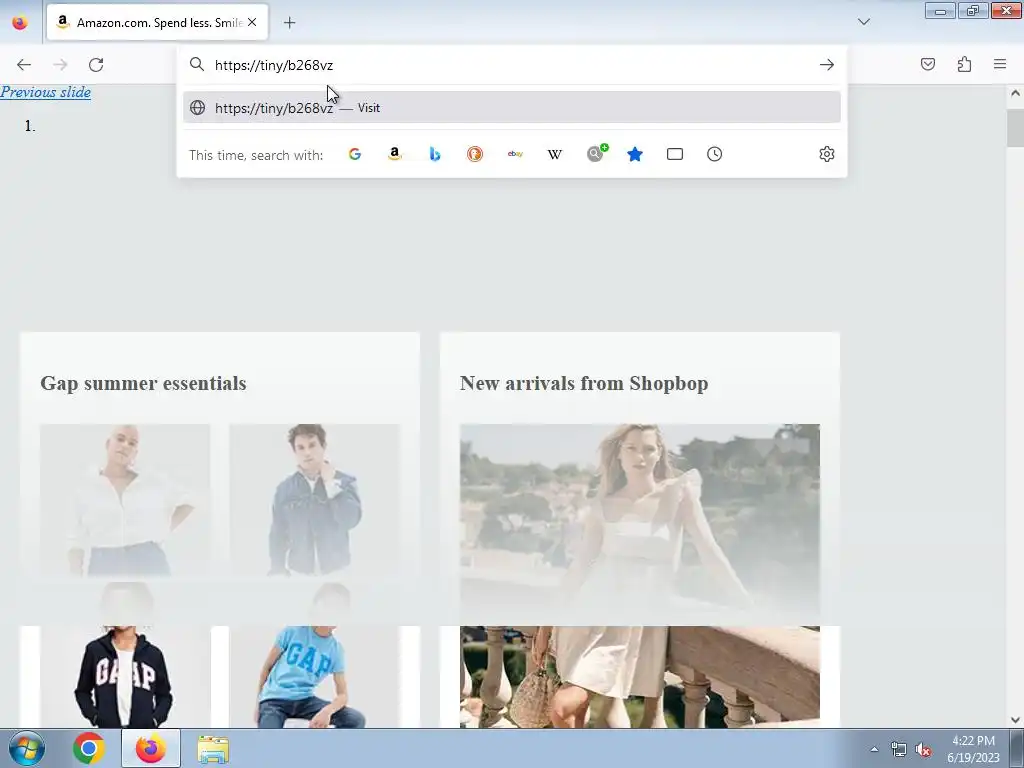
Task: Open the network tray icon
Action: (x=899, y=750)
